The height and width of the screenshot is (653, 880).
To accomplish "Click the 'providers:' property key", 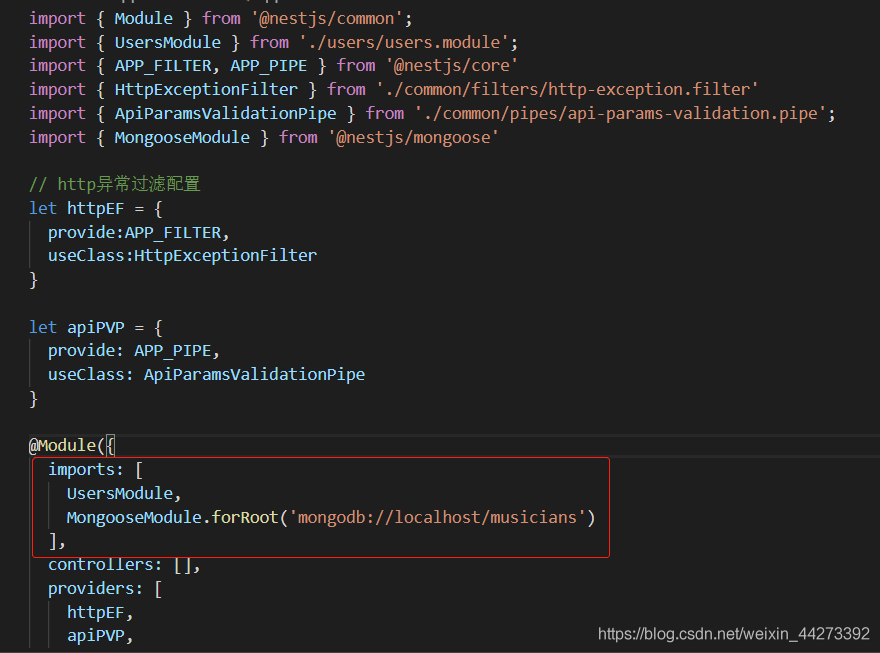I will click(x=95, y=589).
